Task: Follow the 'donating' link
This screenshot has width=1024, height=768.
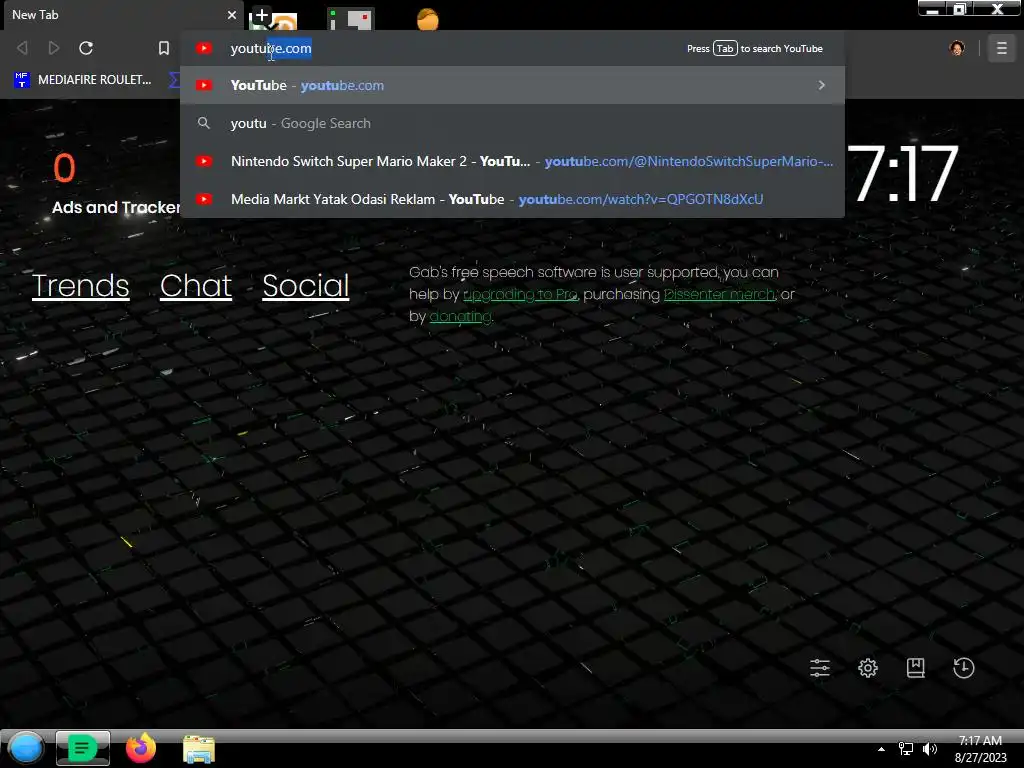Action: (460, 317)
